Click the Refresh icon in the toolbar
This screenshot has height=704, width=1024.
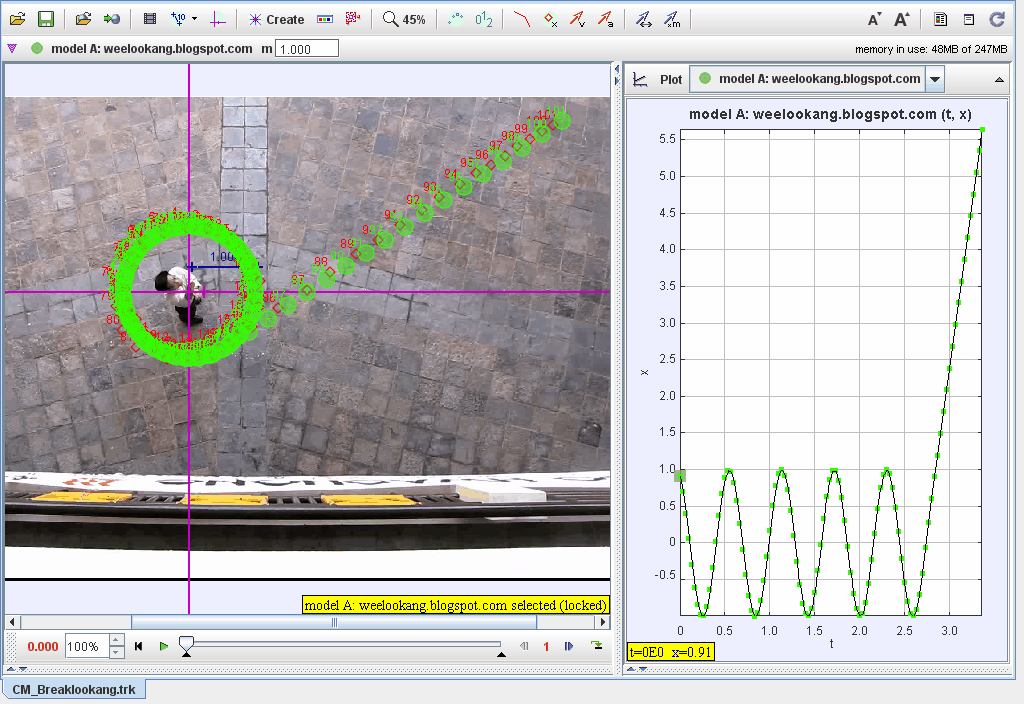(x=996, y=19)
